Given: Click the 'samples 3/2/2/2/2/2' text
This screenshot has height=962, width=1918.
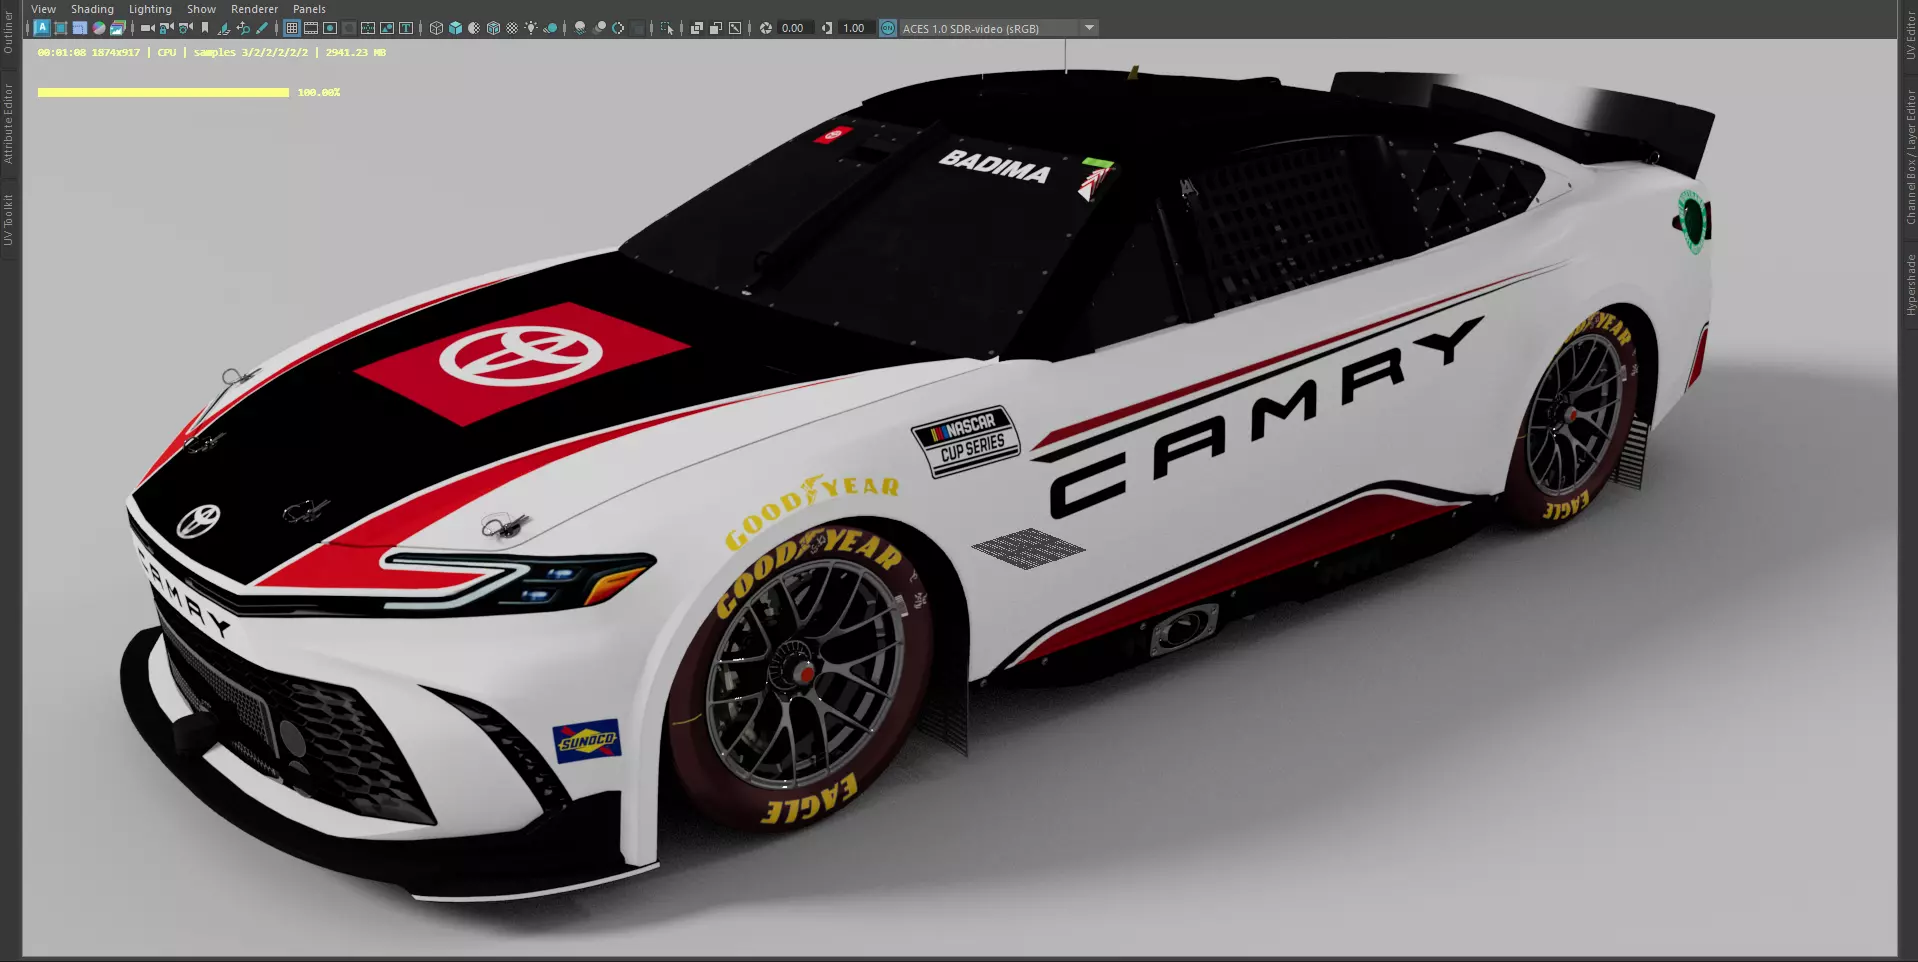Looking at the screenshot, I should tap(251, 52).
